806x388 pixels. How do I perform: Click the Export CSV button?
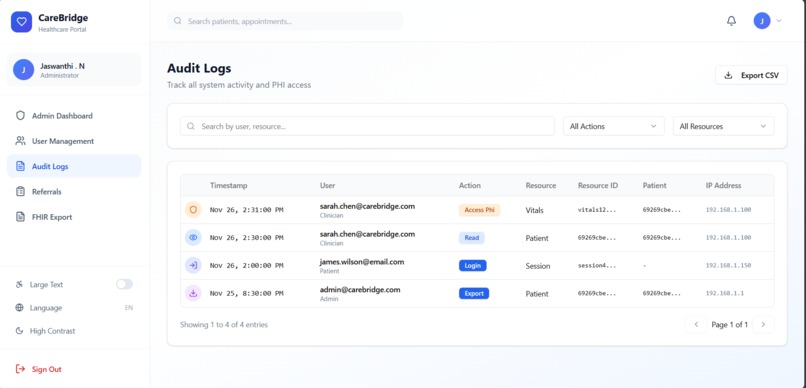[751, 75]
